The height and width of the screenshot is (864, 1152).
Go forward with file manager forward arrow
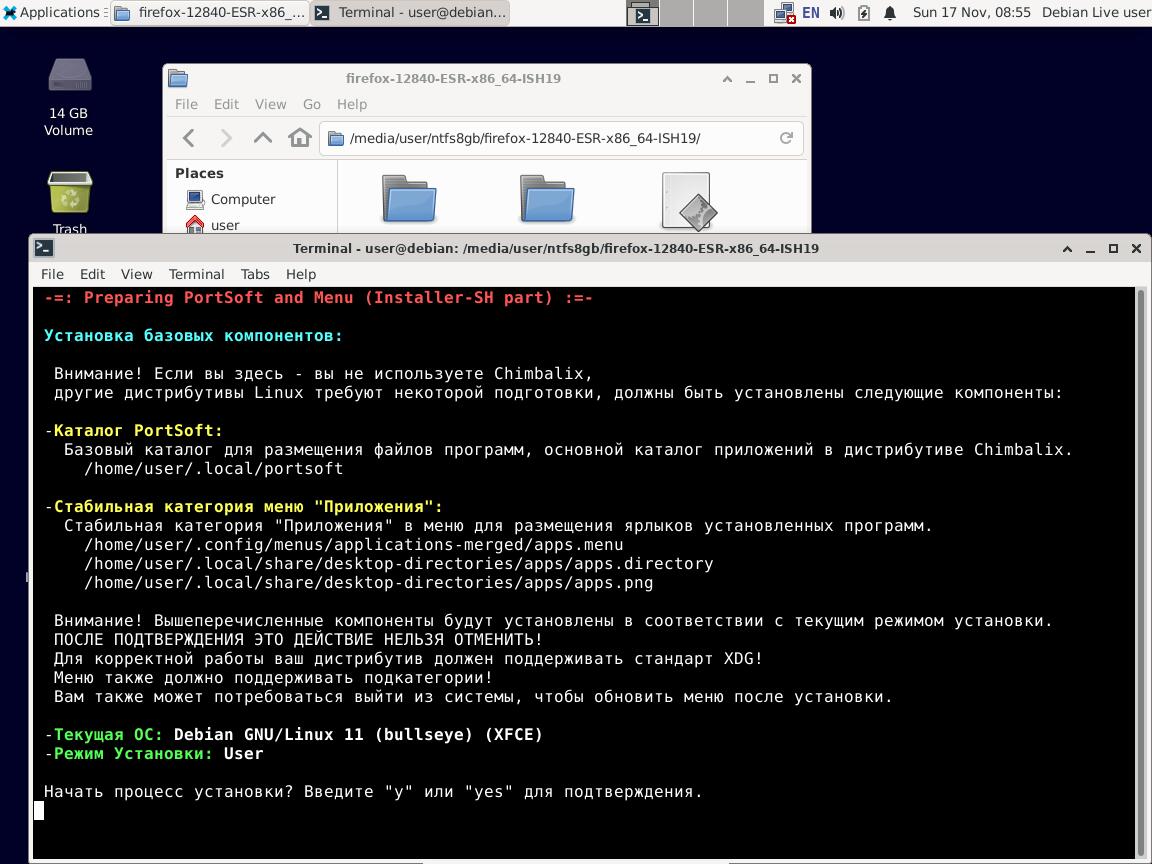click(x=226, y=138)
